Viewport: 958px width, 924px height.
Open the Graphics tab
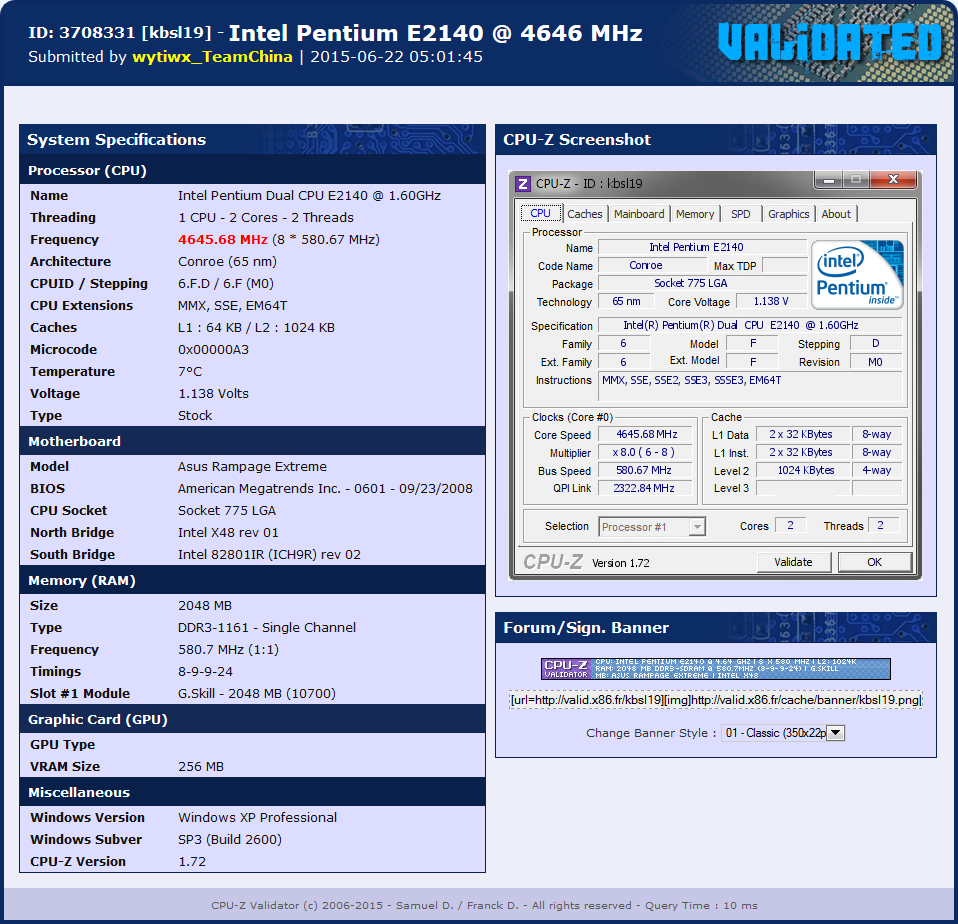[788, 214]
